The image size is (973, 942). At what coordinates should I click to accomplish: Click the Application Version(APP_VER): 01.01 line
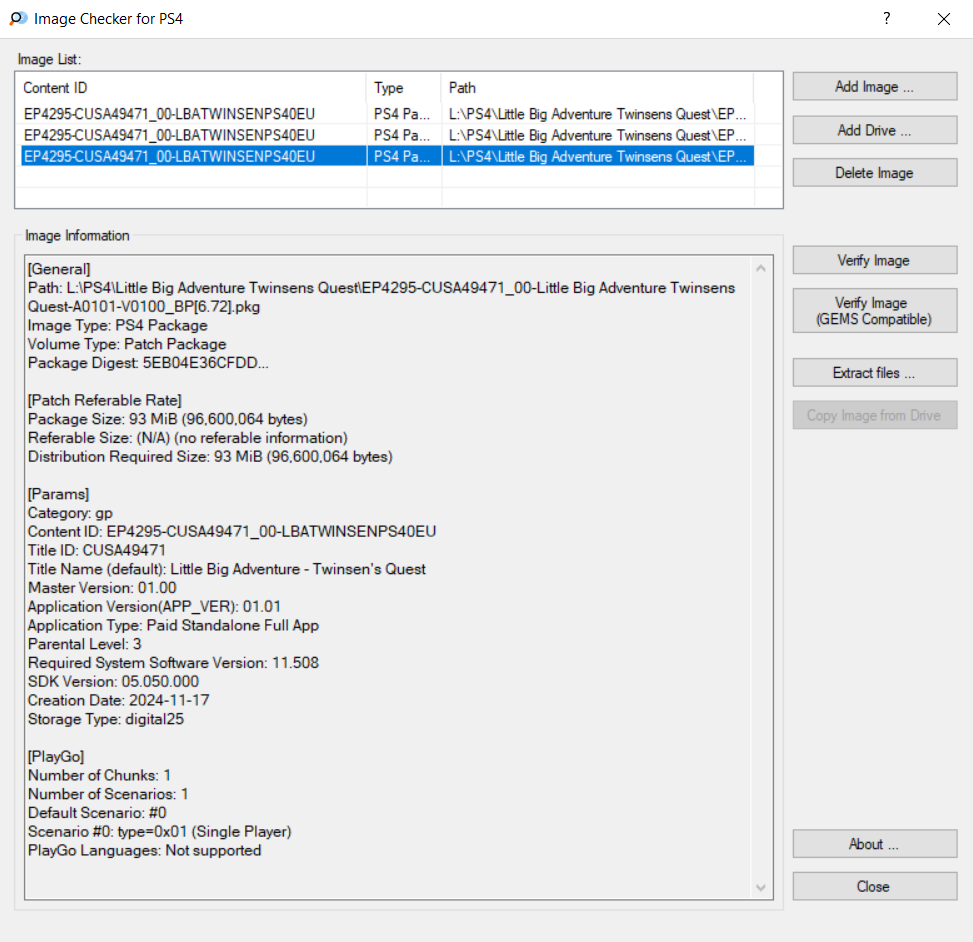(155, 606)
